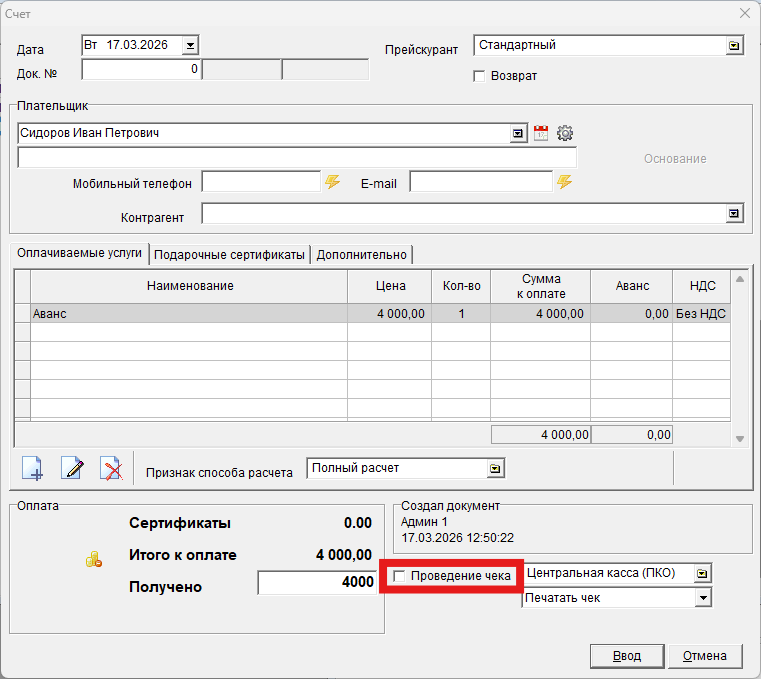Viewport: 761px width, 679px height.
Task: Click the coins icon in Оплата section
Action: pos(93,561)
